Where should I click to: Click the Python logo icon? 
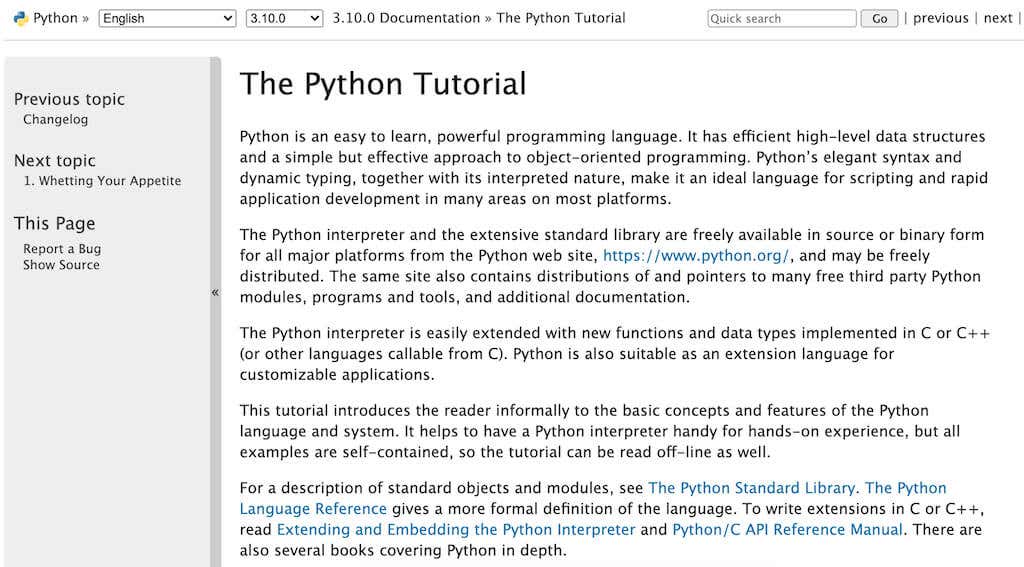click(x=20, y=18)
